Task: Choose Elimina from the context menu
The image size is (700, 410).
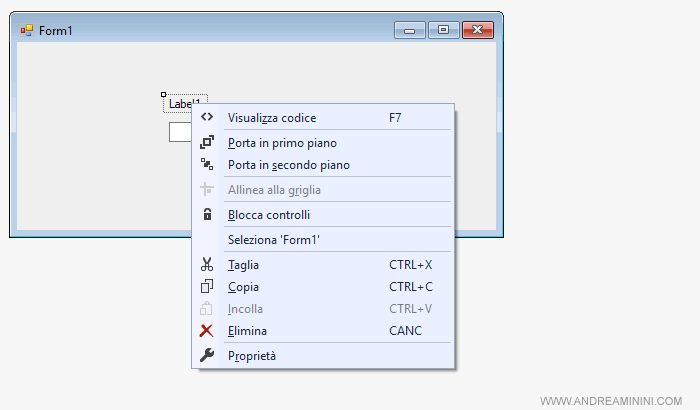Action: 247,331
